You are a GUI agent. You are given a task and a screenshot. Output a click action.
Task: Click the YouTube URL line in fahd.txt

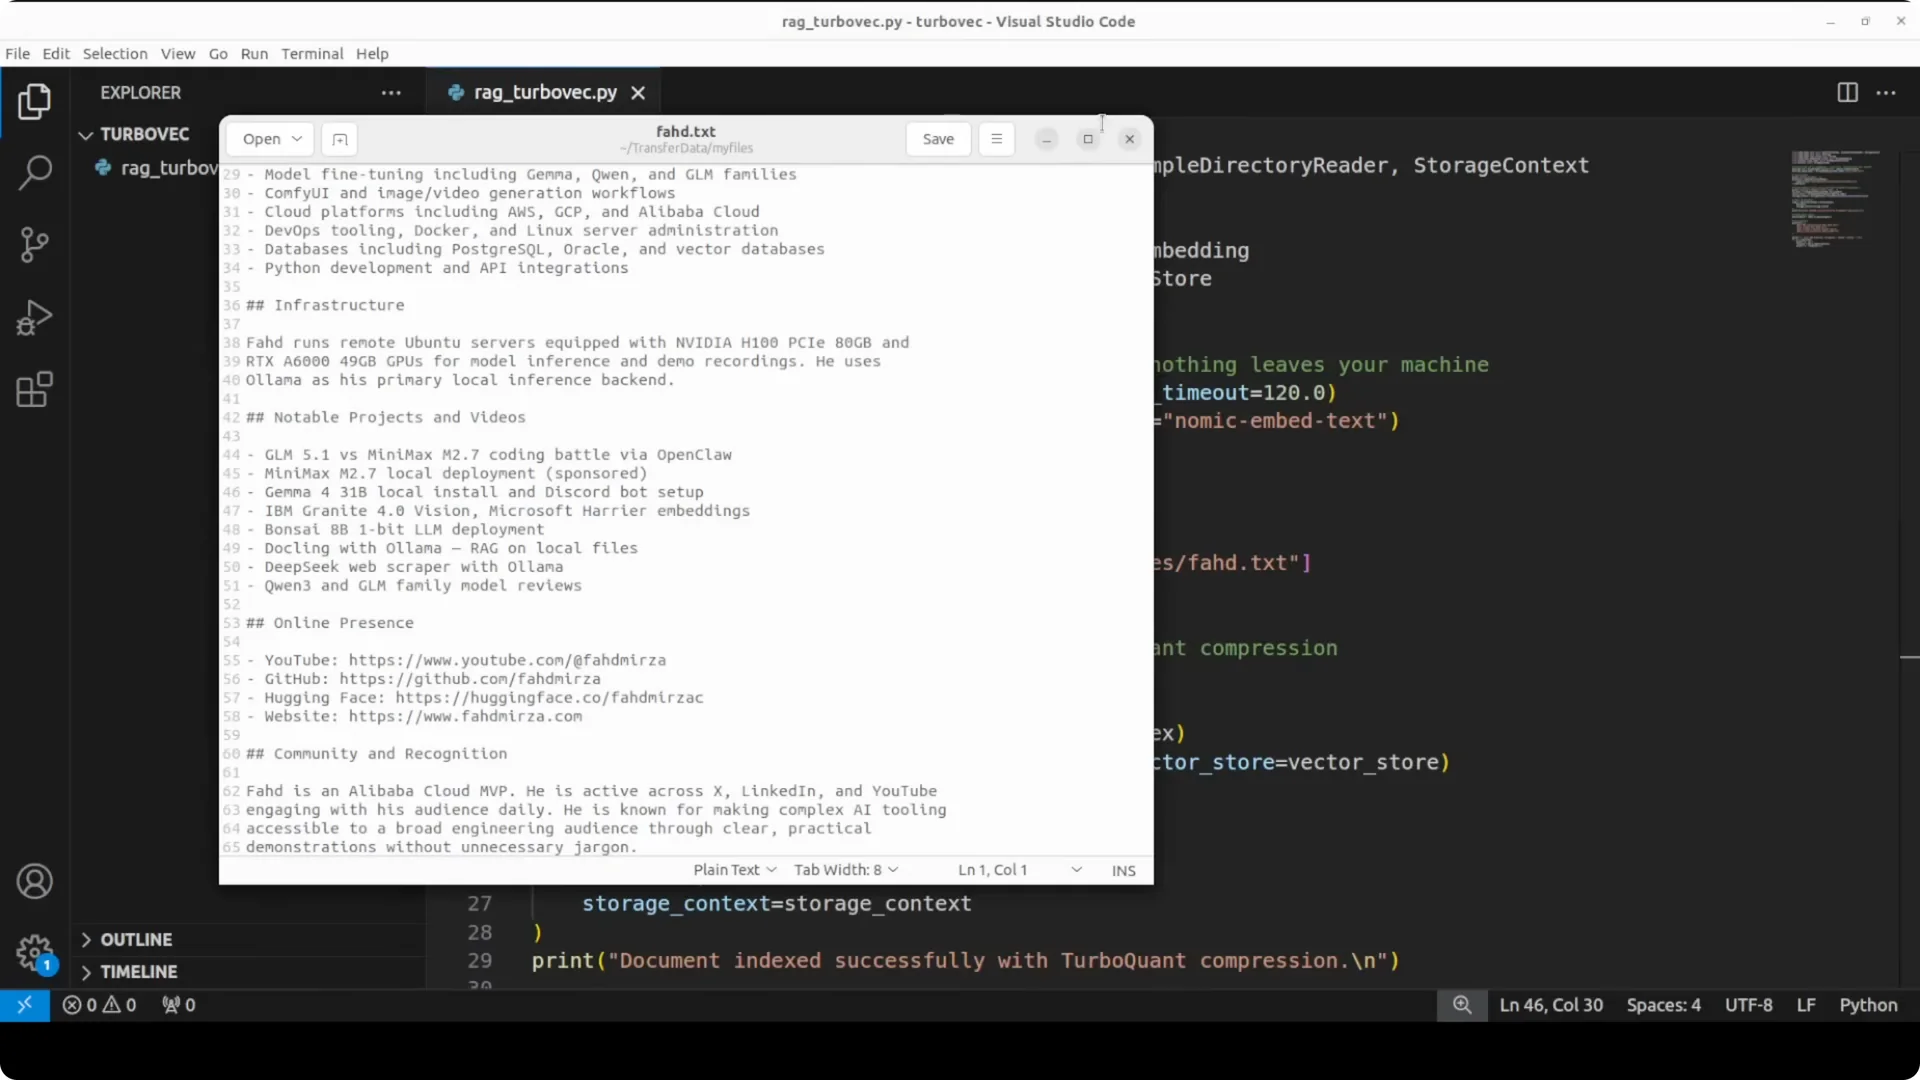coord(456,660)
